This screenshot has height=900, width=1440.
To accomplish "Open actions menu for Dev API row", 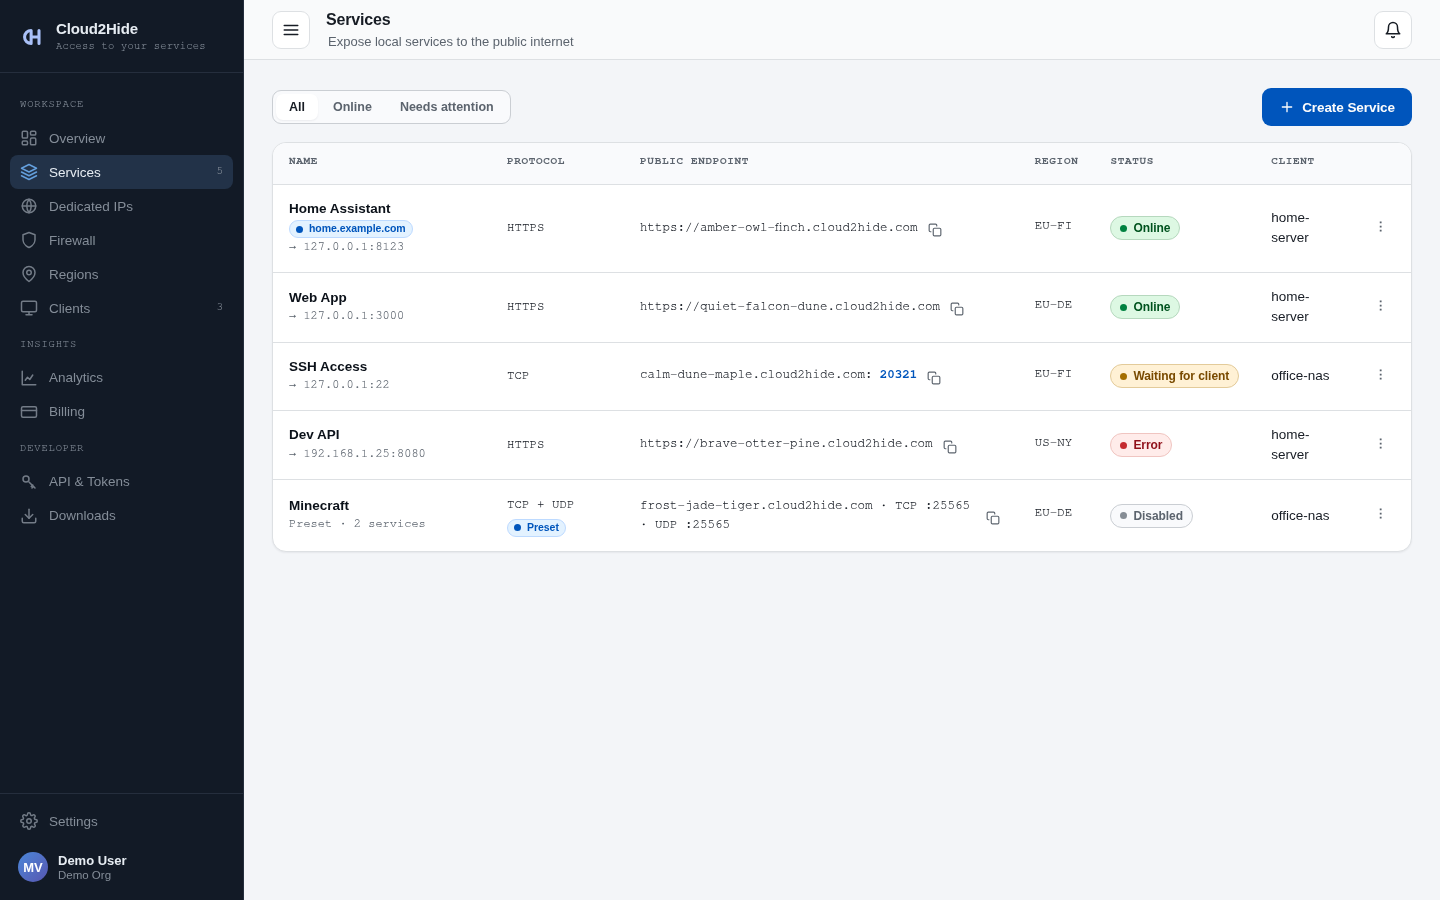I will tap(1381, 444).
